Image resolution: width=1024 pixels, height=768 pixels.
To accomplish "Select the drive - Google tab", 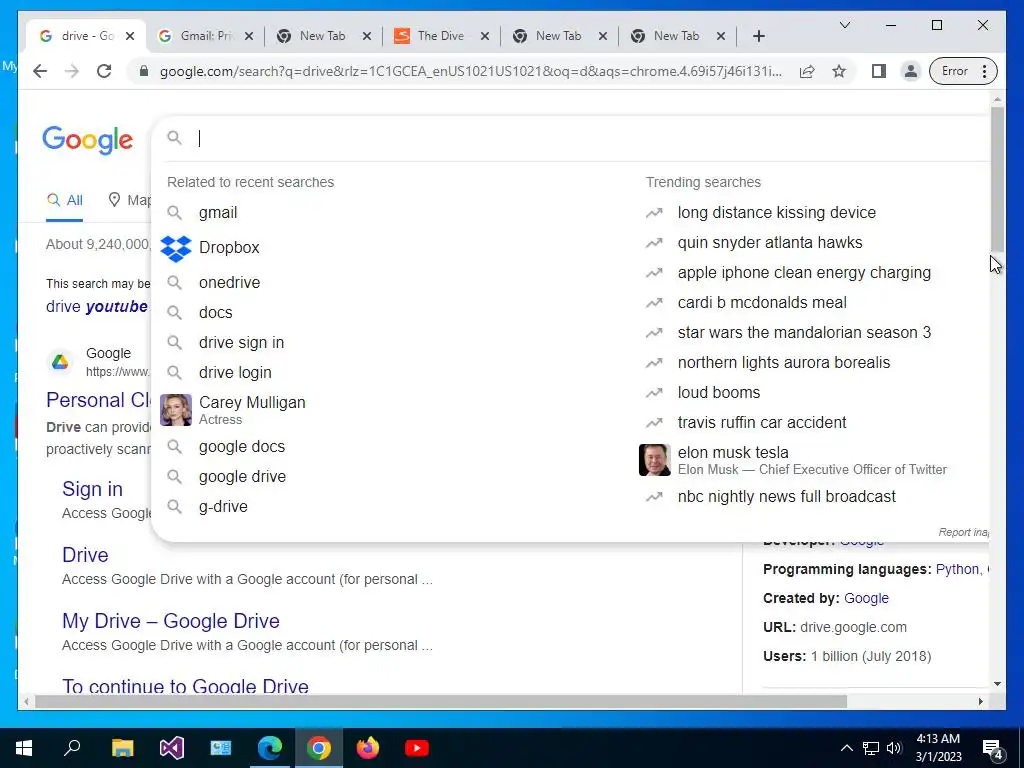I will point(87,36).
